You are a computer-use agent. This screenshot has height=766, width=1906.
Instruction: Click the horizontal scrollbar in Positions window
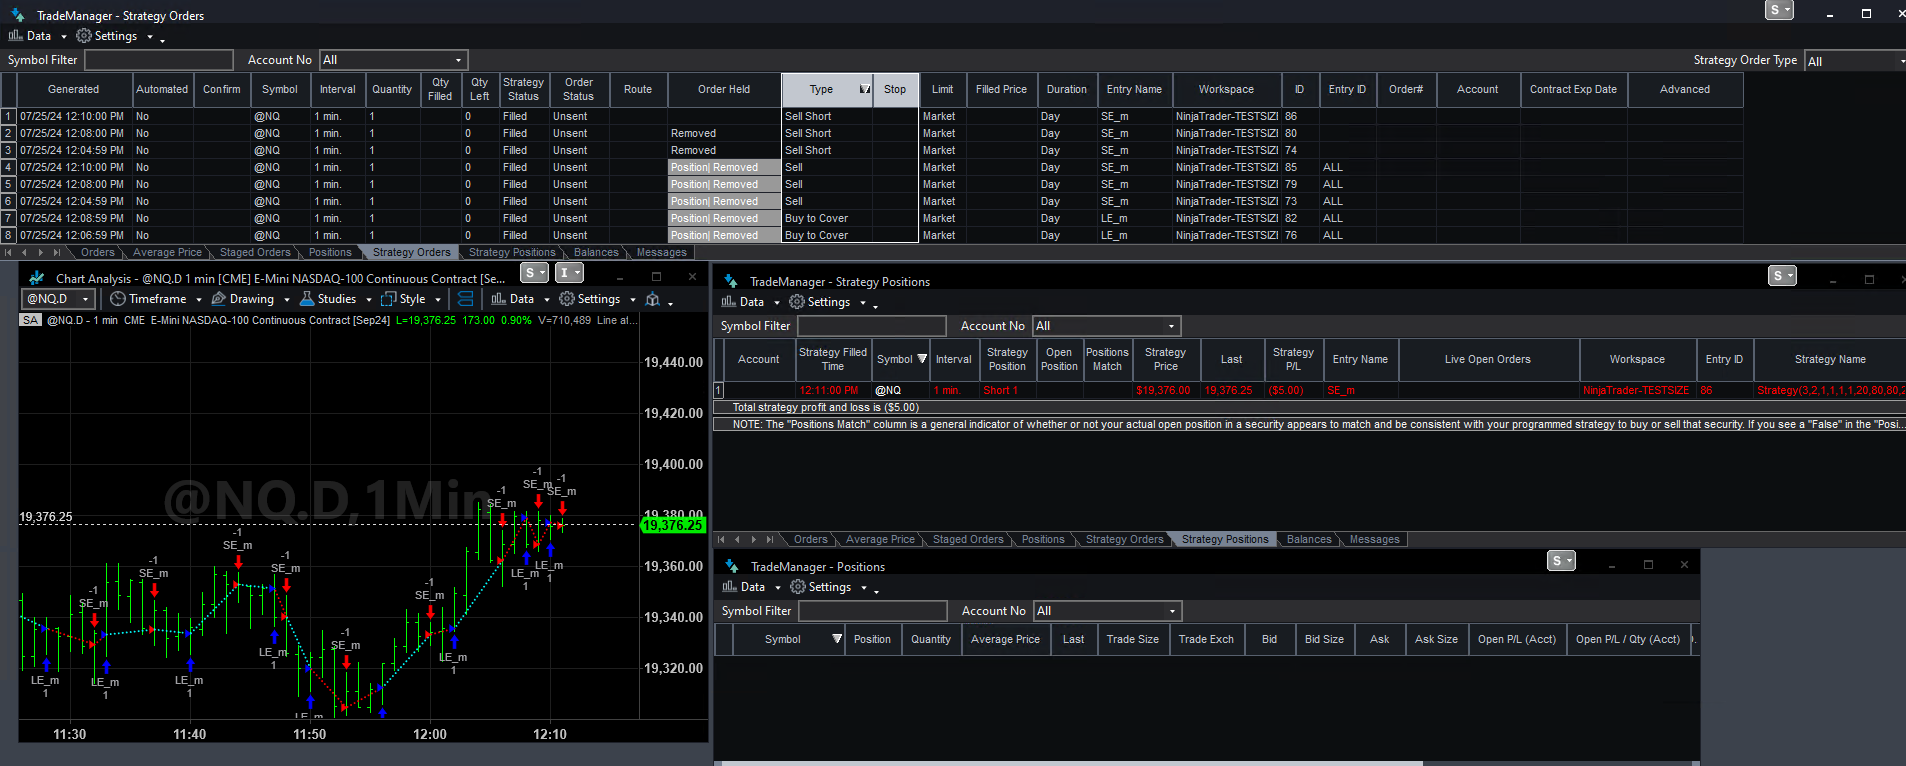[x=1072, y=763]
